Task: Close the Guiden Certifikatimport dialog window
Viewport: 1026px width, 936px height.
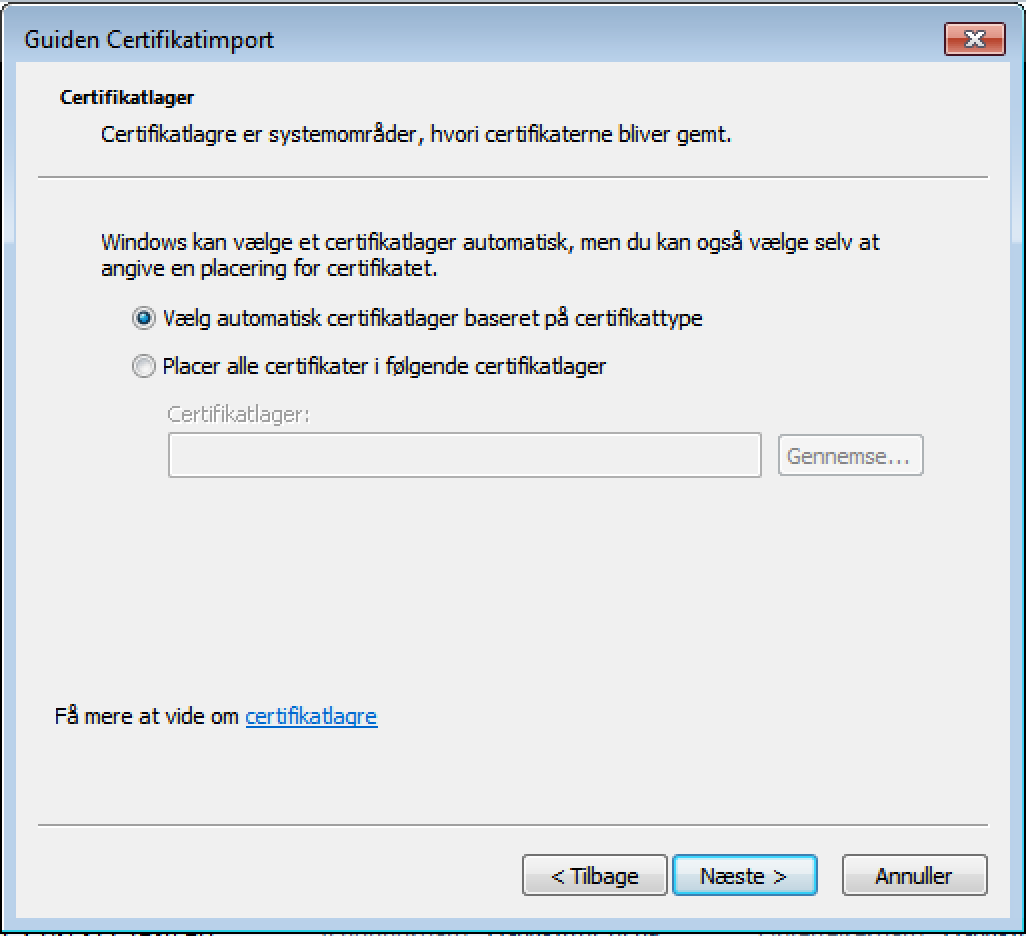Action: pyautogui.click(x=973, y=39)
